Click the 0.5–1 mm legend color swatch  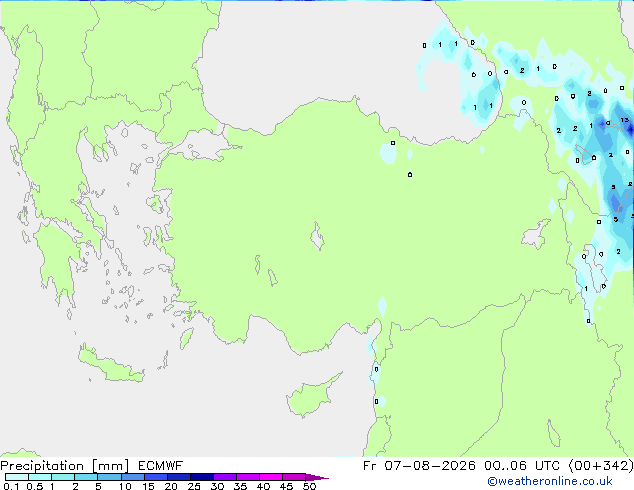(40, 477)
